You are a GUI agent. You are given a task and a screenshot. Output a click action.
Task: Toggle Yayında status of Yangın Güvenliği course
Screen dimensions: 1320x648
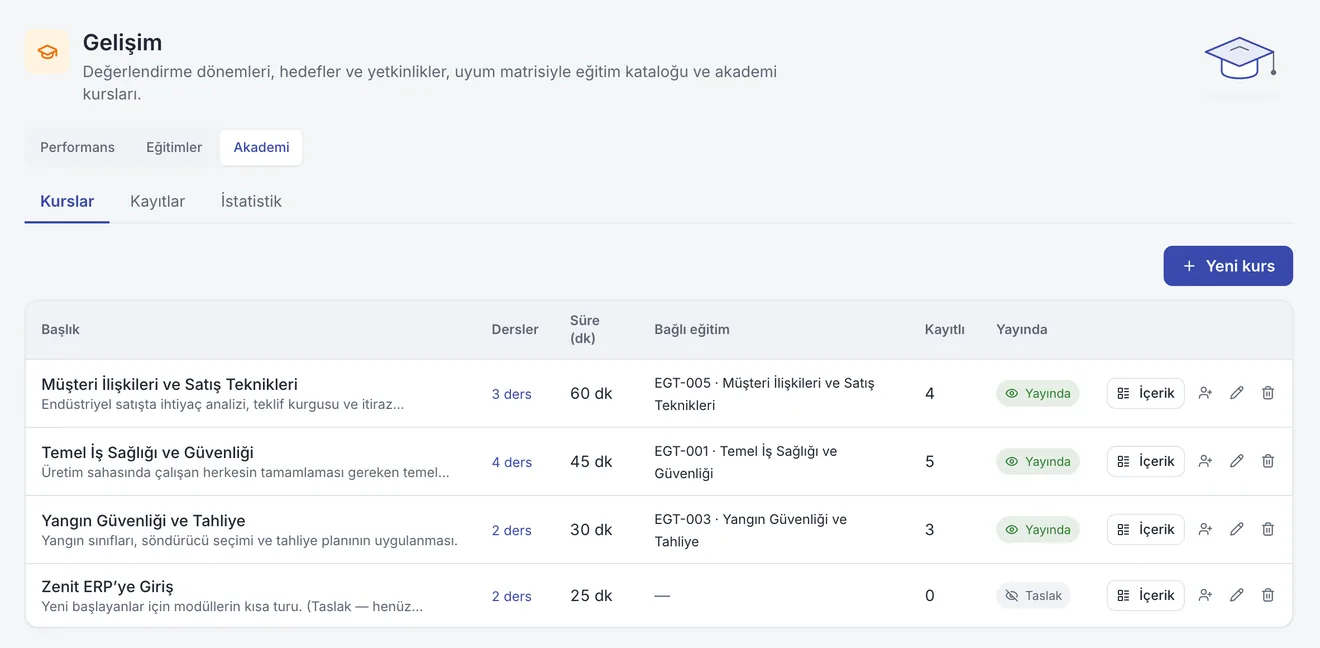point(1038,529)
